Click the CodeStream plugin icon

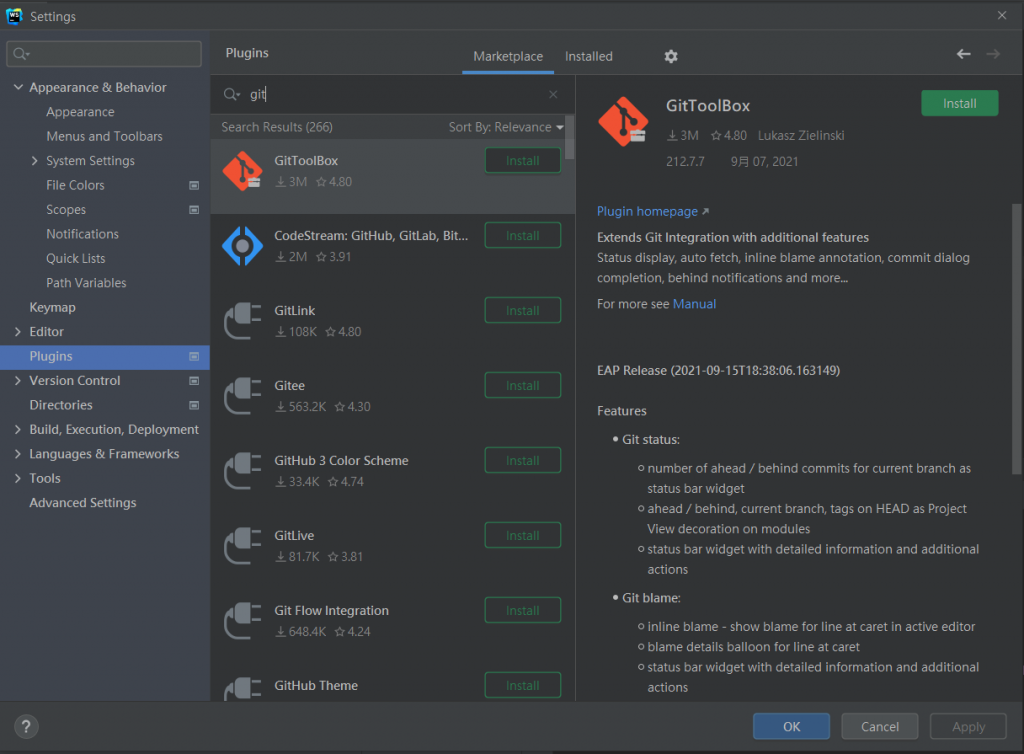point(242,246)
